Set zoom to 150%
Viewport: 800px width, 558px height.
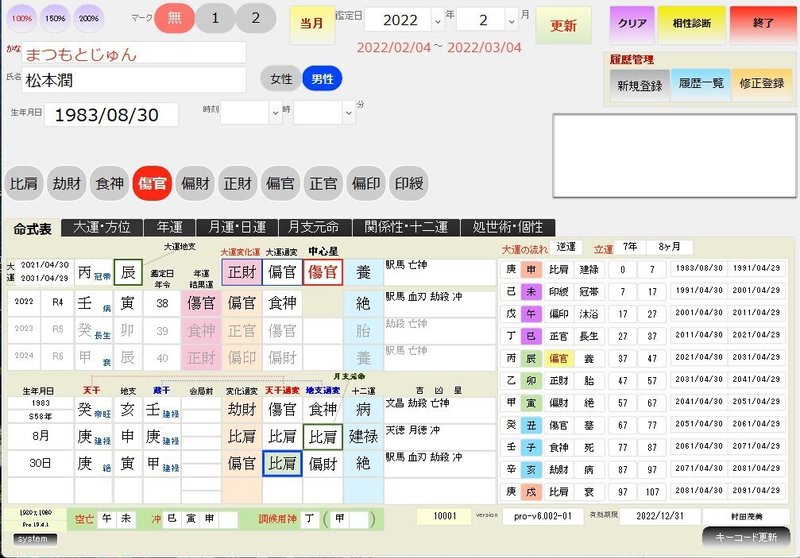55,18
